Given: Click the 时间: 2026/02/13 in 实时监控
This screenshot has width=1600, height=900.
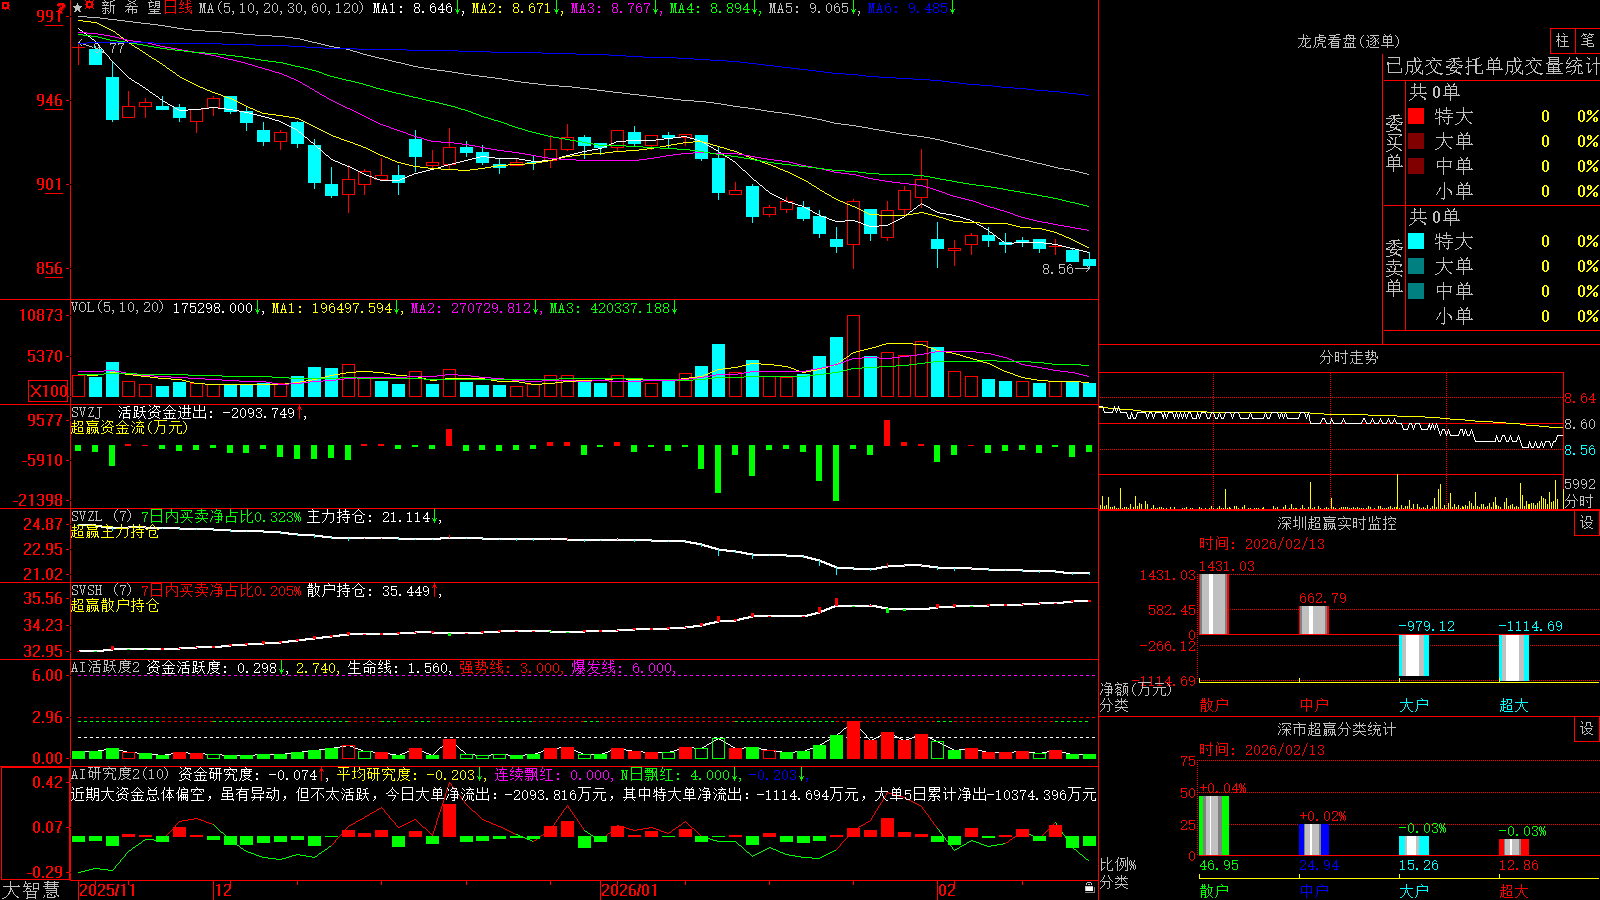Looking at the screenshot, I should pos(1262,544).
